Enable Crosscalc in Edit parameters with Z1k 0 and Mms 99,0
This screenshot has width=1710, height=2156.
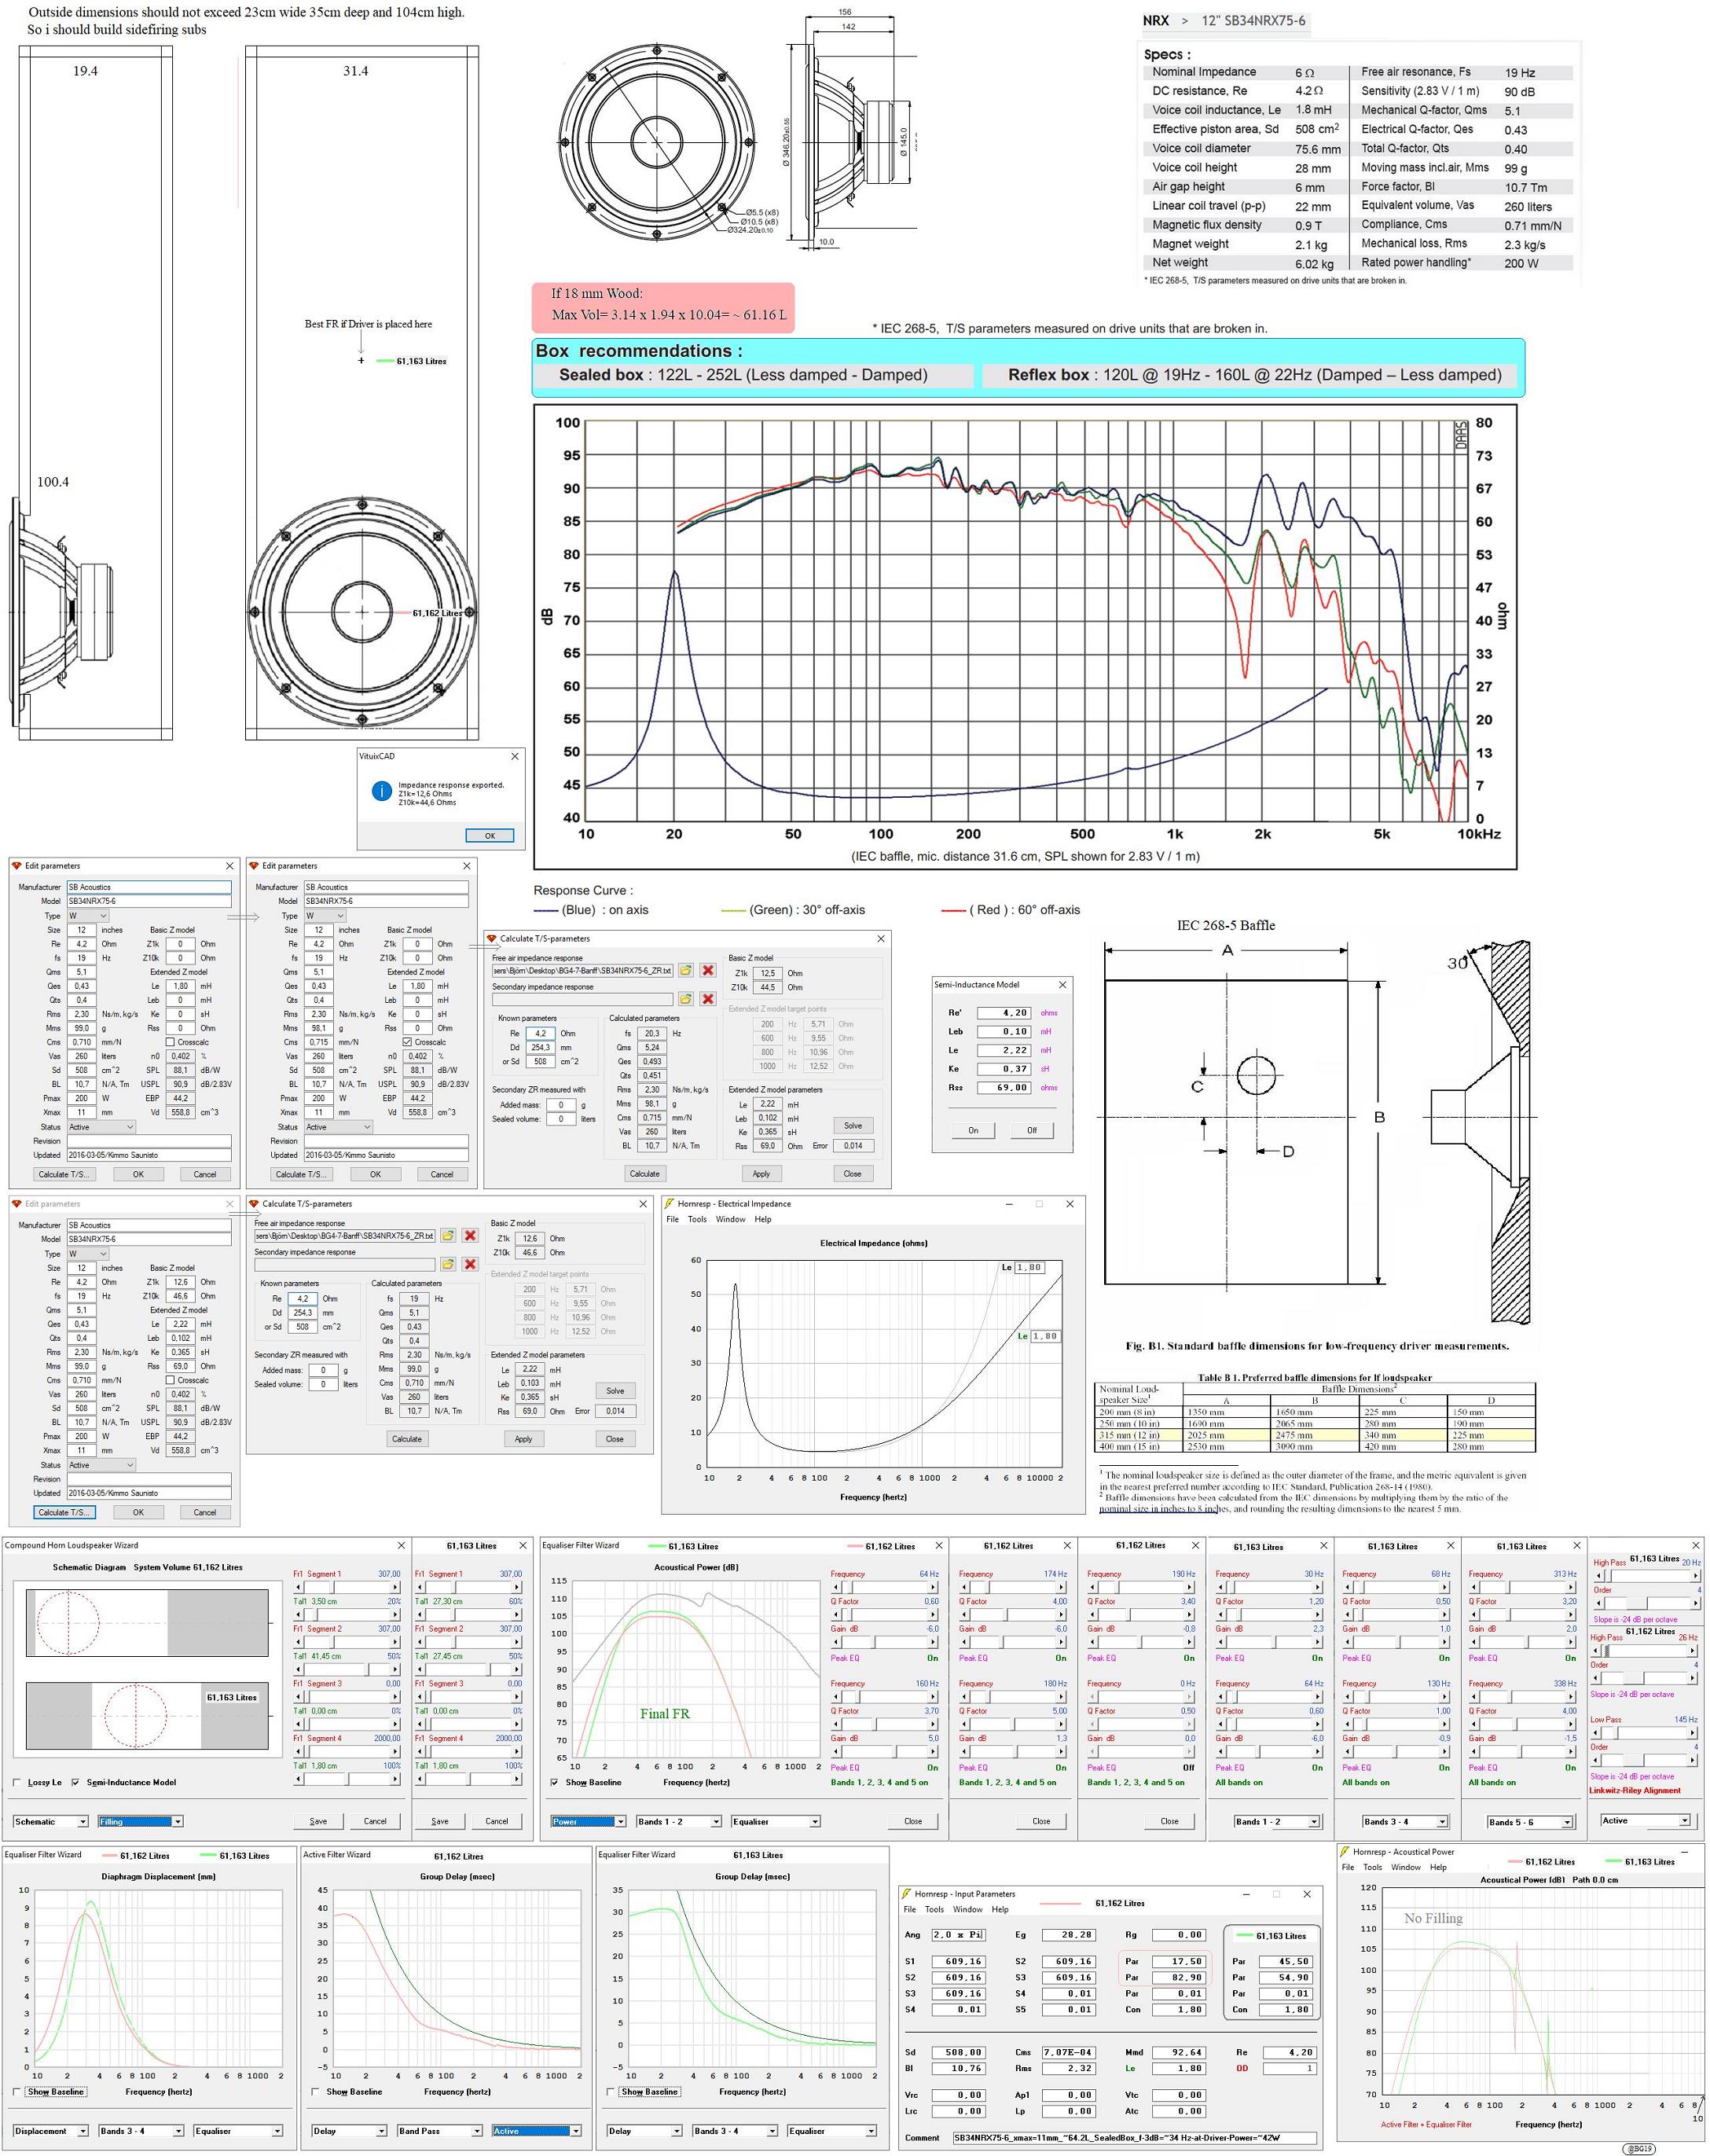170,1042
